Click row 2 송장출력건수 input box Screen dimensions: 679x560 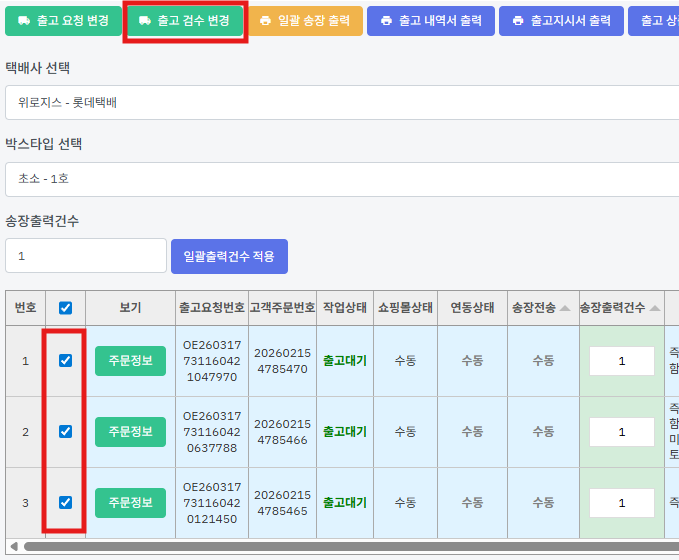coord(621,432)
